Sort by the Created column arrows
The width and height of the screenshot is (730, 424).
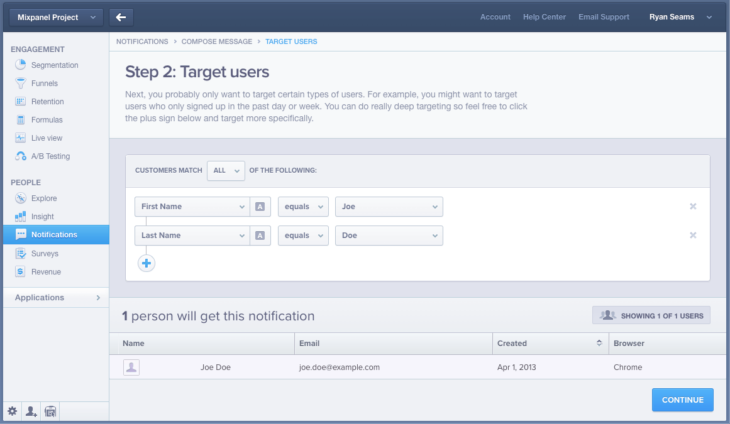[x=599, y=343]
